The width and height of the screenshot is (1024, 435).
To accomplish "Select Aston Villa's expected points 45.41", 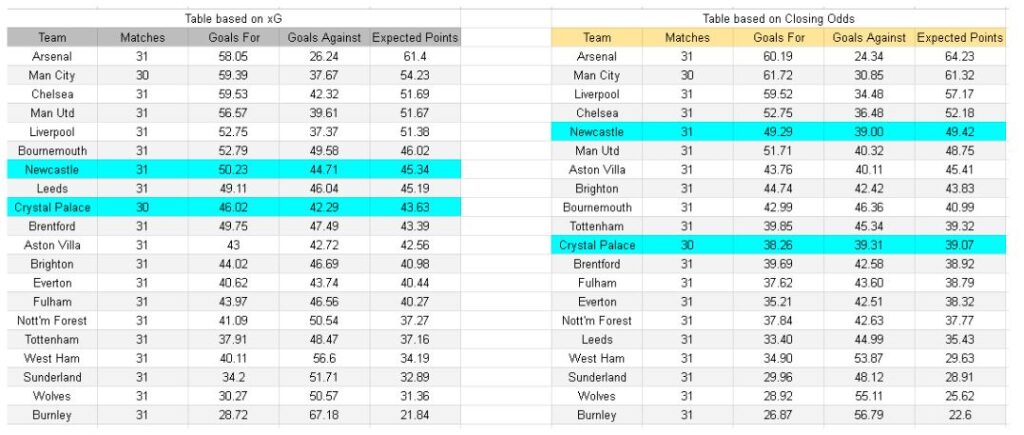I will pyautogui.click(x=959, y=170).
